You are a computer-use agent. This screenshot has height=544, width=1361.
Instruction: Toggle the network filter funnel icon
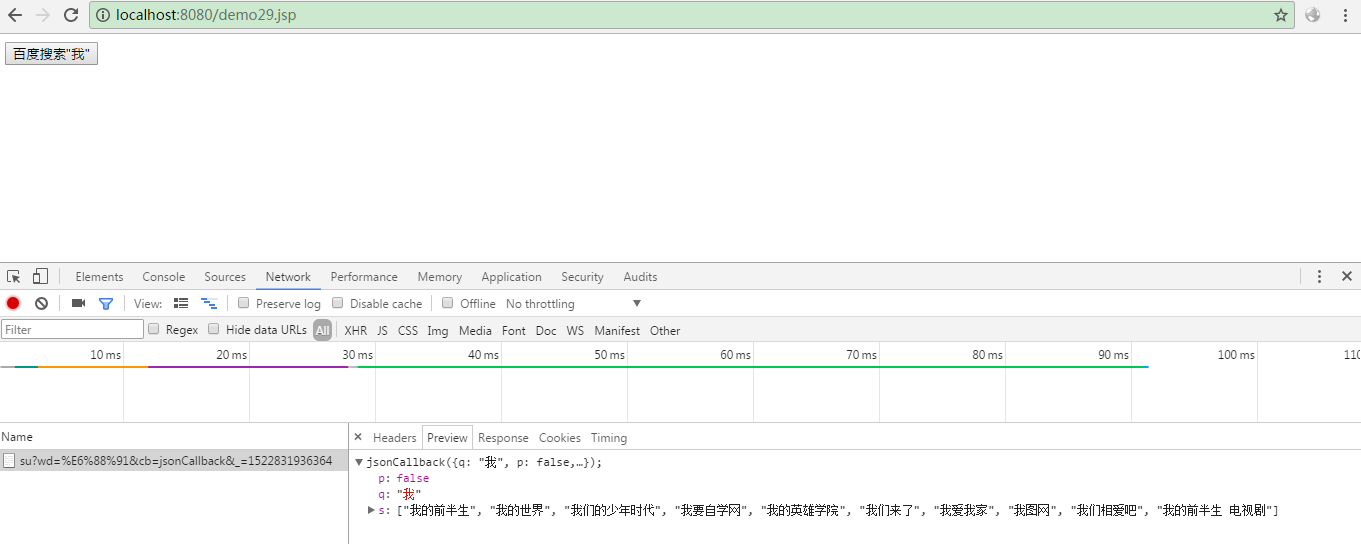(105, 303)
